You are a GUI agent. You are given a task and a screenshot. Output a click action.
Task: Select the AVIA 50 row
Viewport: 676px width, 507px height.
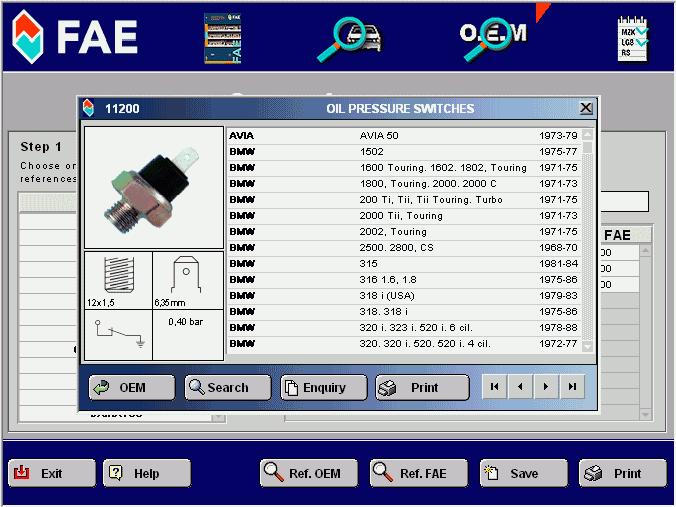[404, 136]
